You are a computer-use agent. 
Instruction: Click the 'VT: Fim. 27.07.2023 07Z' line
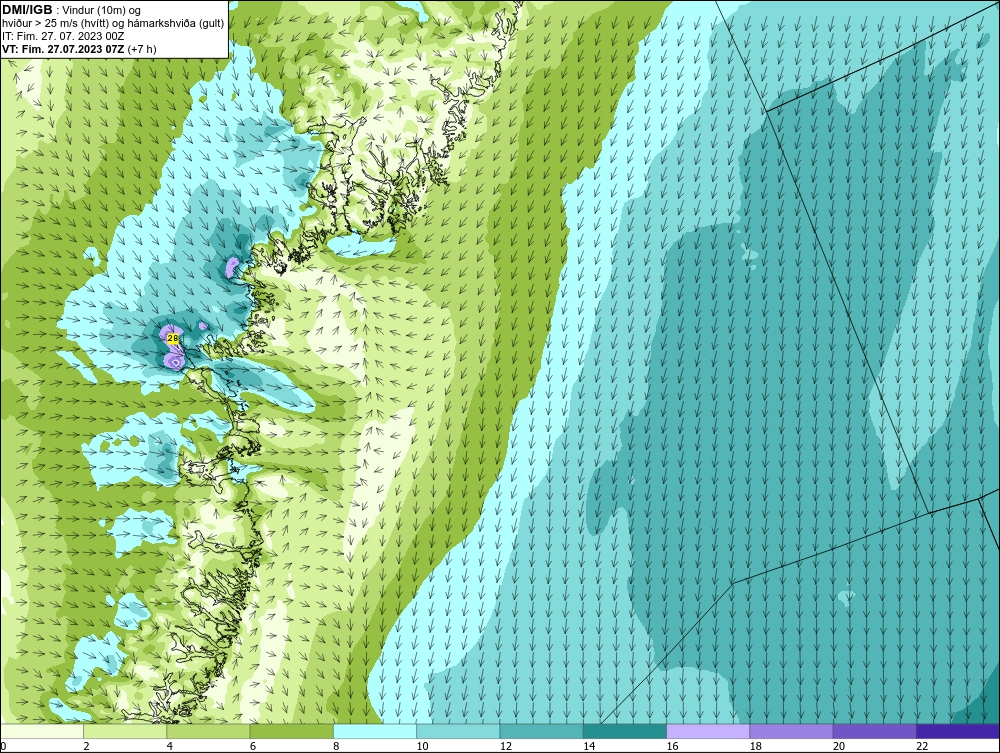64,49
